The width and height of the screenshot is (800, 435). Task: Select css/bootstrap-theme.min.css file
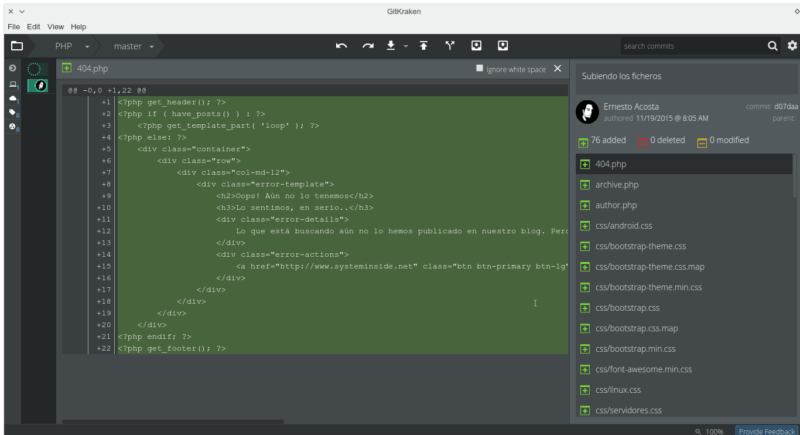[684, 287]
